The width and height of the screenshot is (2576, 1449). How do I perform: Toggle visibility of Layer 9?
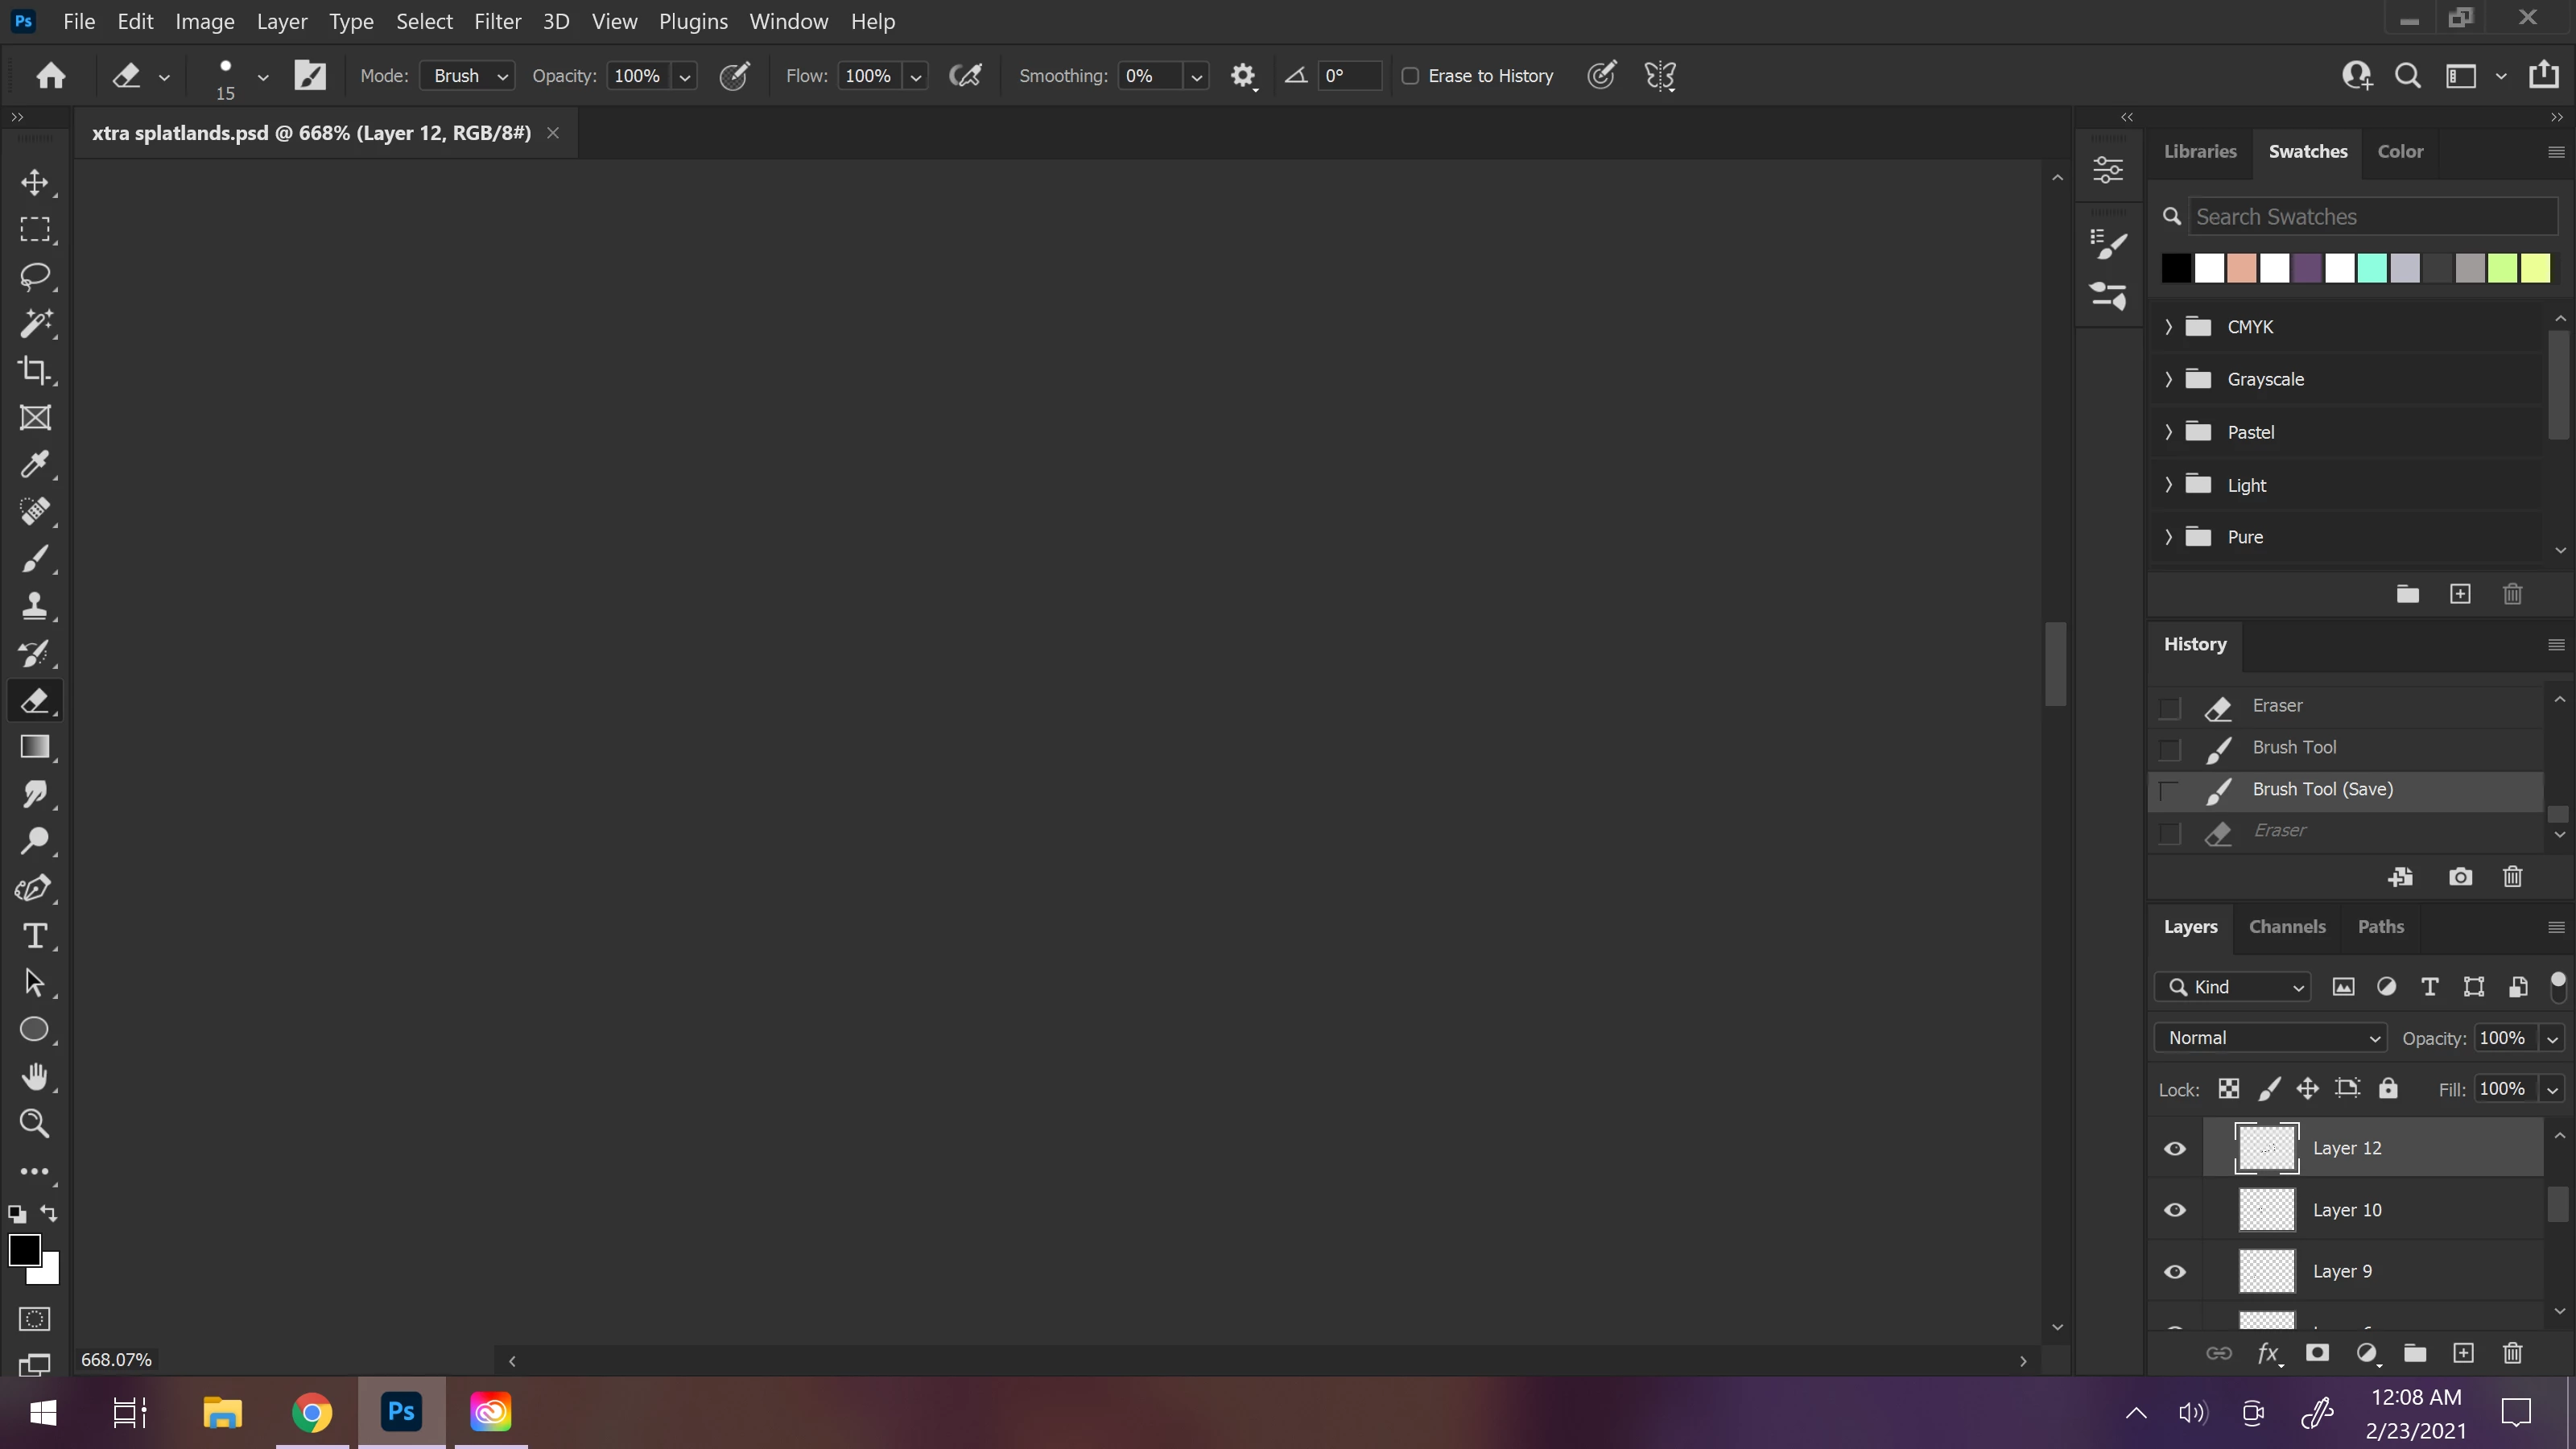pyautogui.click(x=2175, y=1272)
